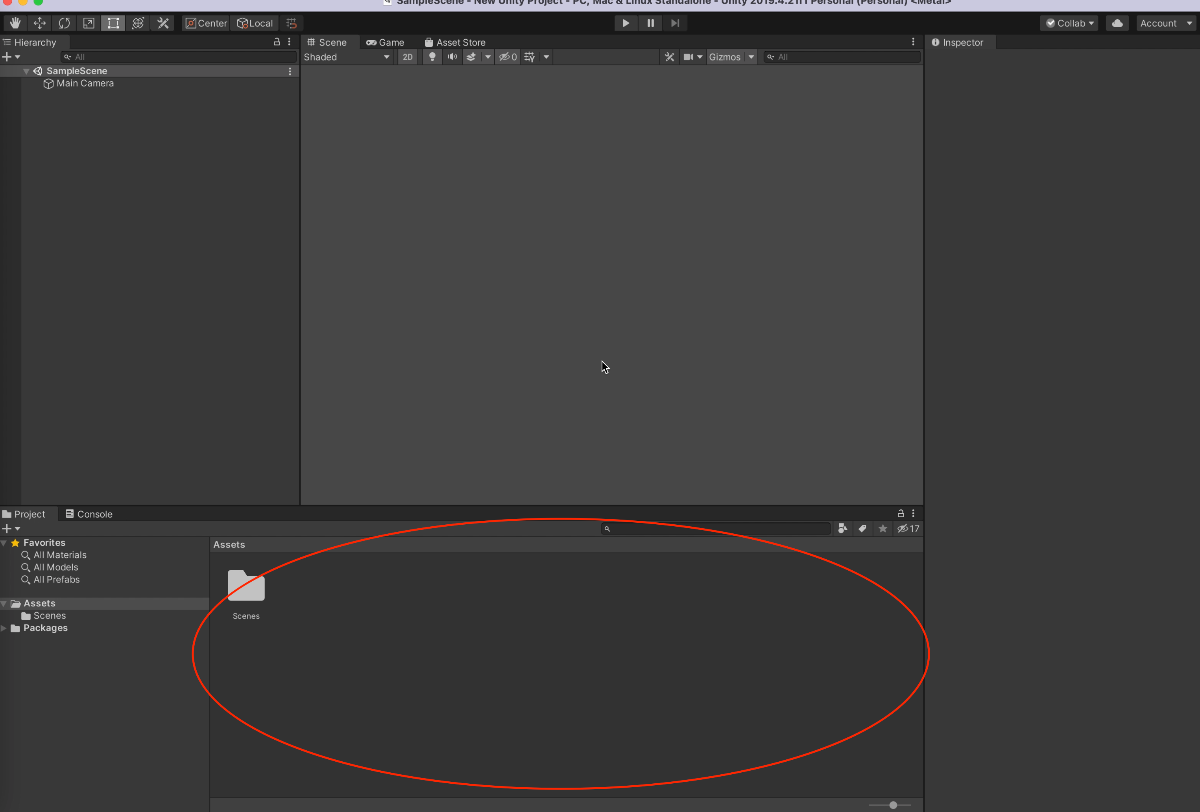The image size is (1200, 812).
Task: Select the Rotate tool
Action: pyautogui.click(x=64, y=23)
